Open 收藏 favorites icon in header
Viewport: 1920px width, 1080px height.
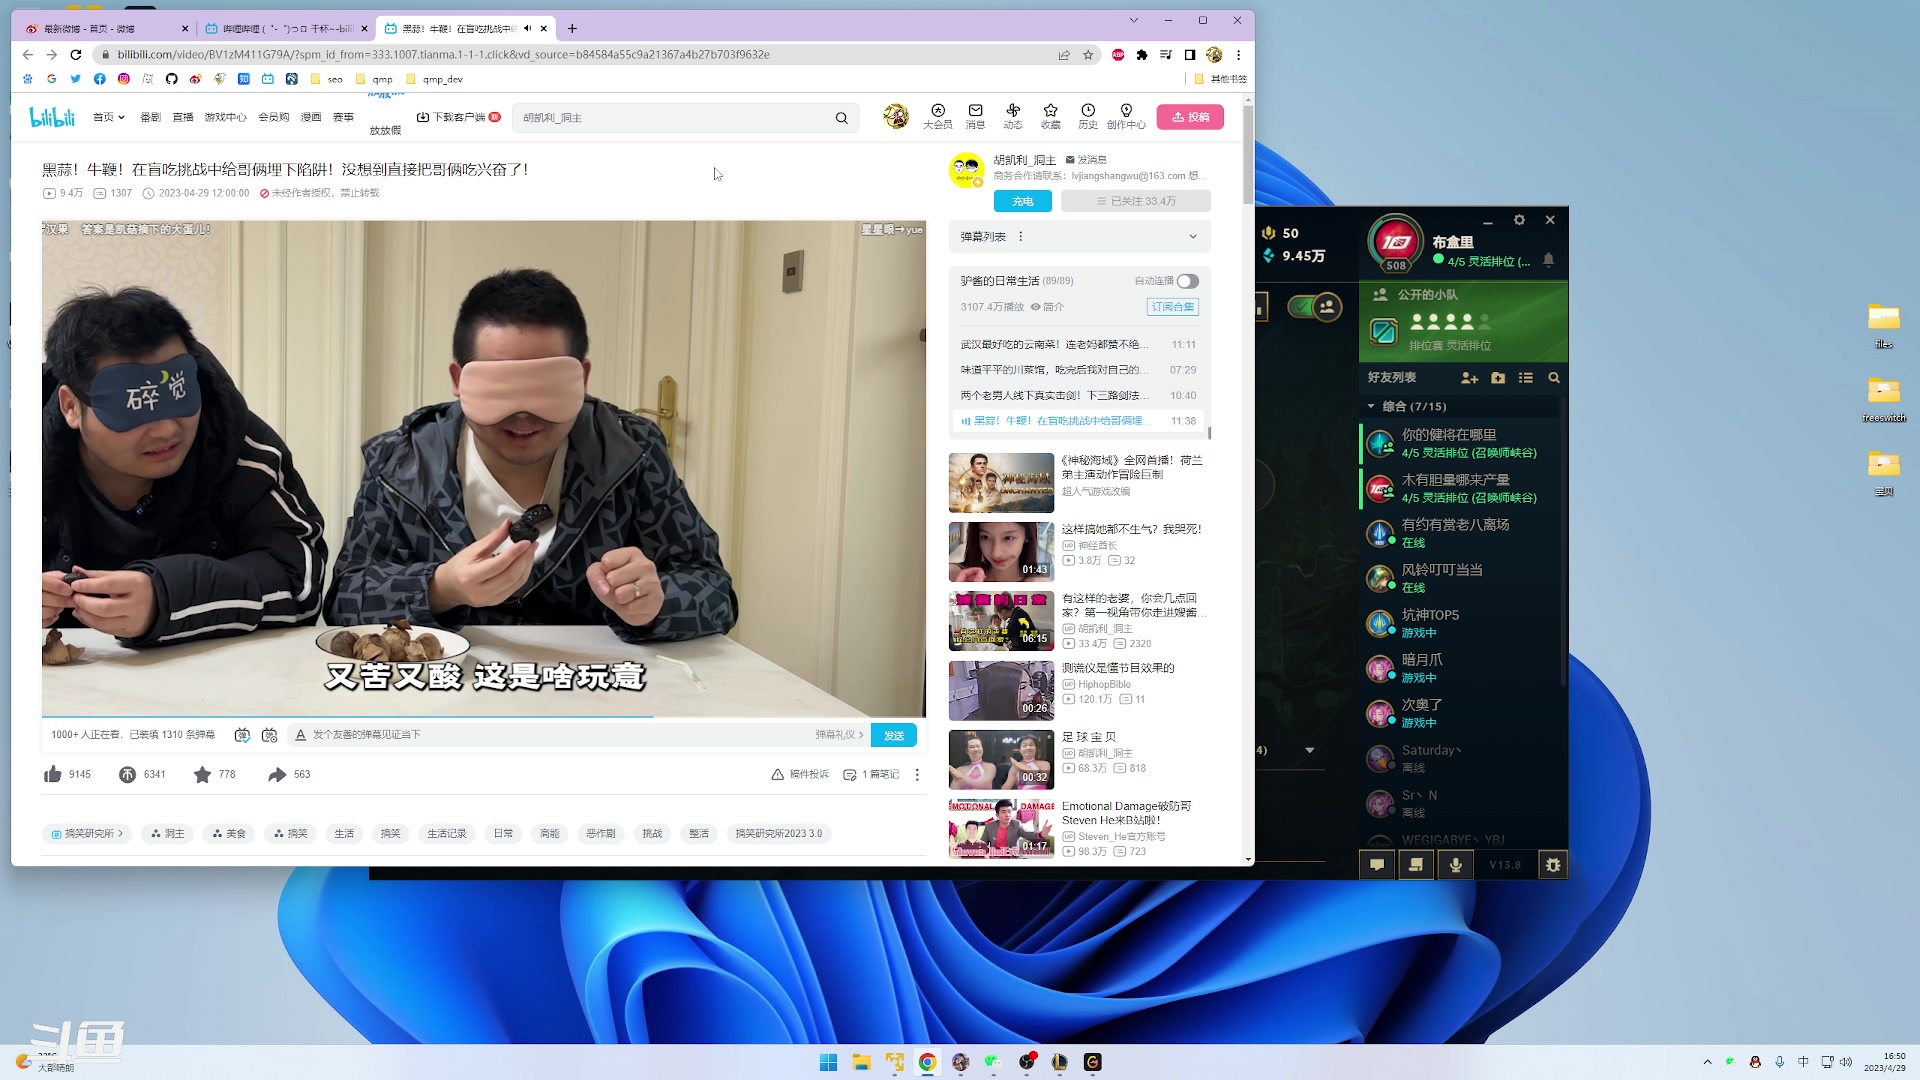(x=1050, y=116)
